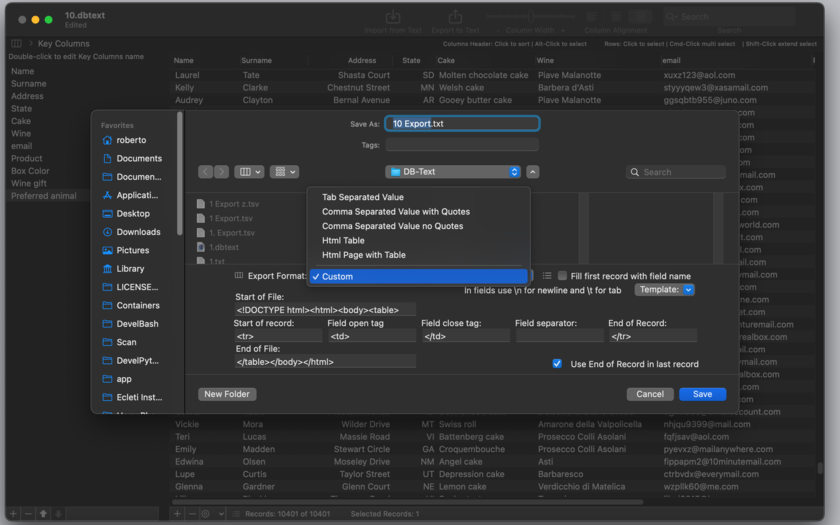
Task: Click the Pictures icon in sidebar
Action: pos(107,251)
